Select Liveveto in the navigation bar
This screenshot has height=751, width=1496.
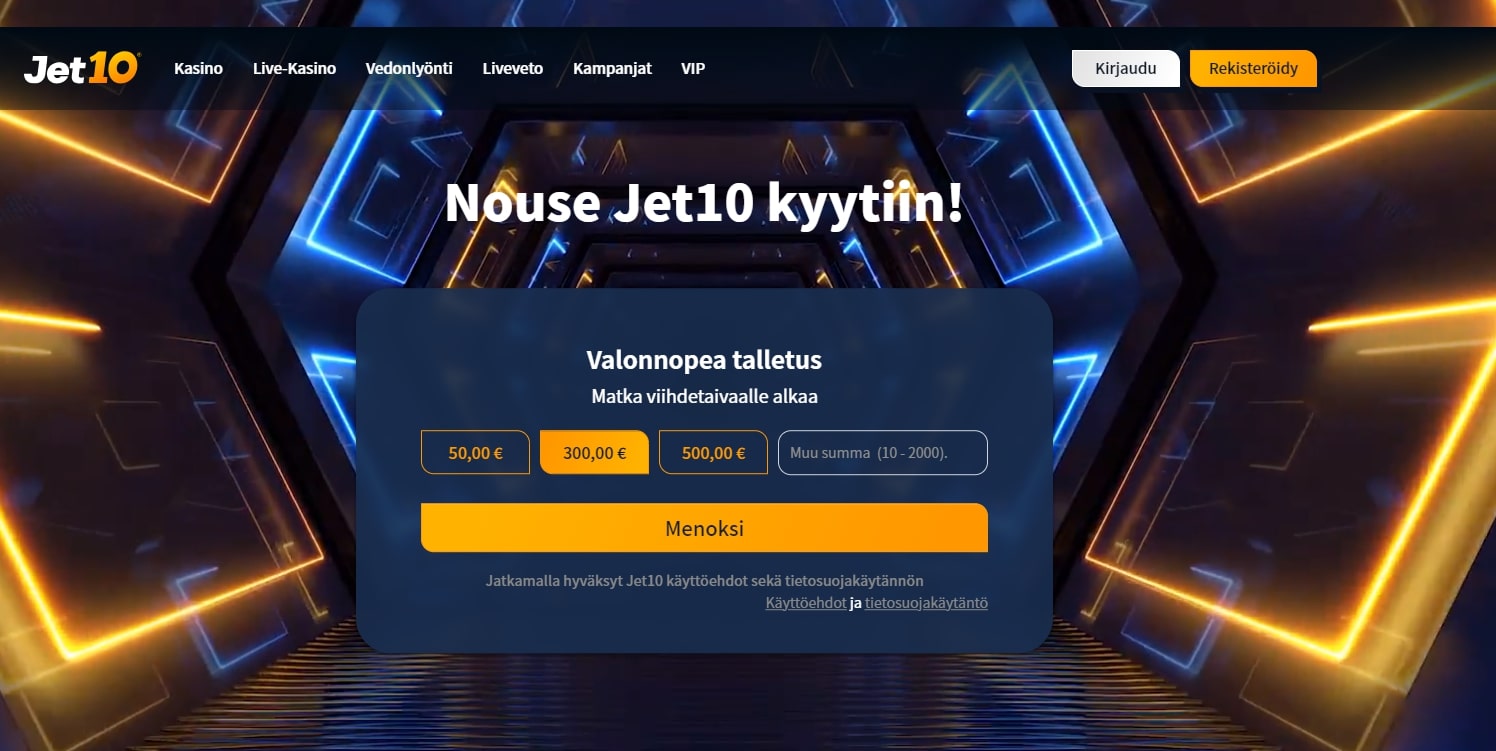tap(512, 68)
